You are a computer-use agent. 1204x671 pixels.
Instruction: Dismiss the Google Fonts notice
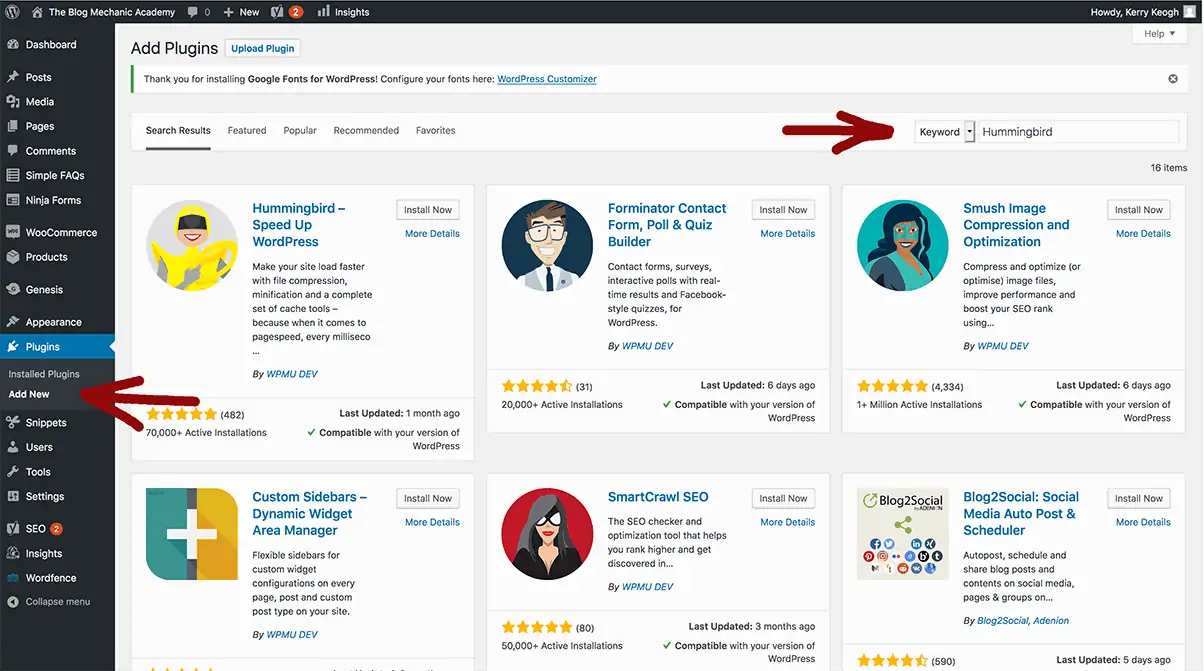point(1172,78)
